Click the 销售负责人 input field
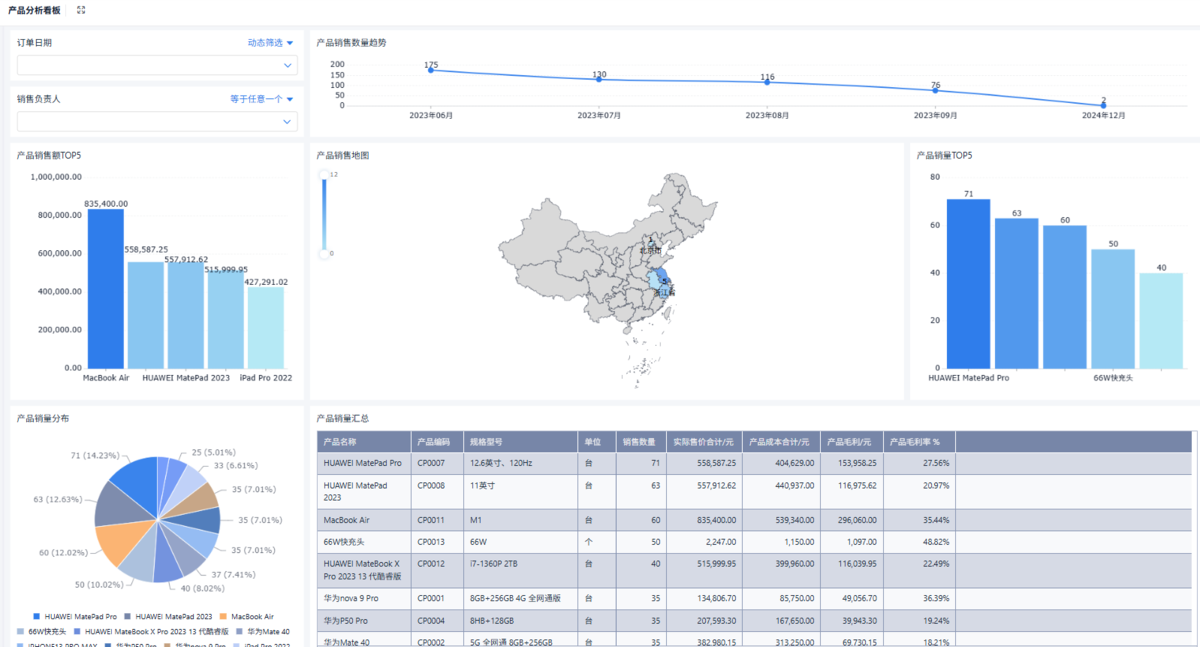1200x647 pixels. [x=157, y=121]
